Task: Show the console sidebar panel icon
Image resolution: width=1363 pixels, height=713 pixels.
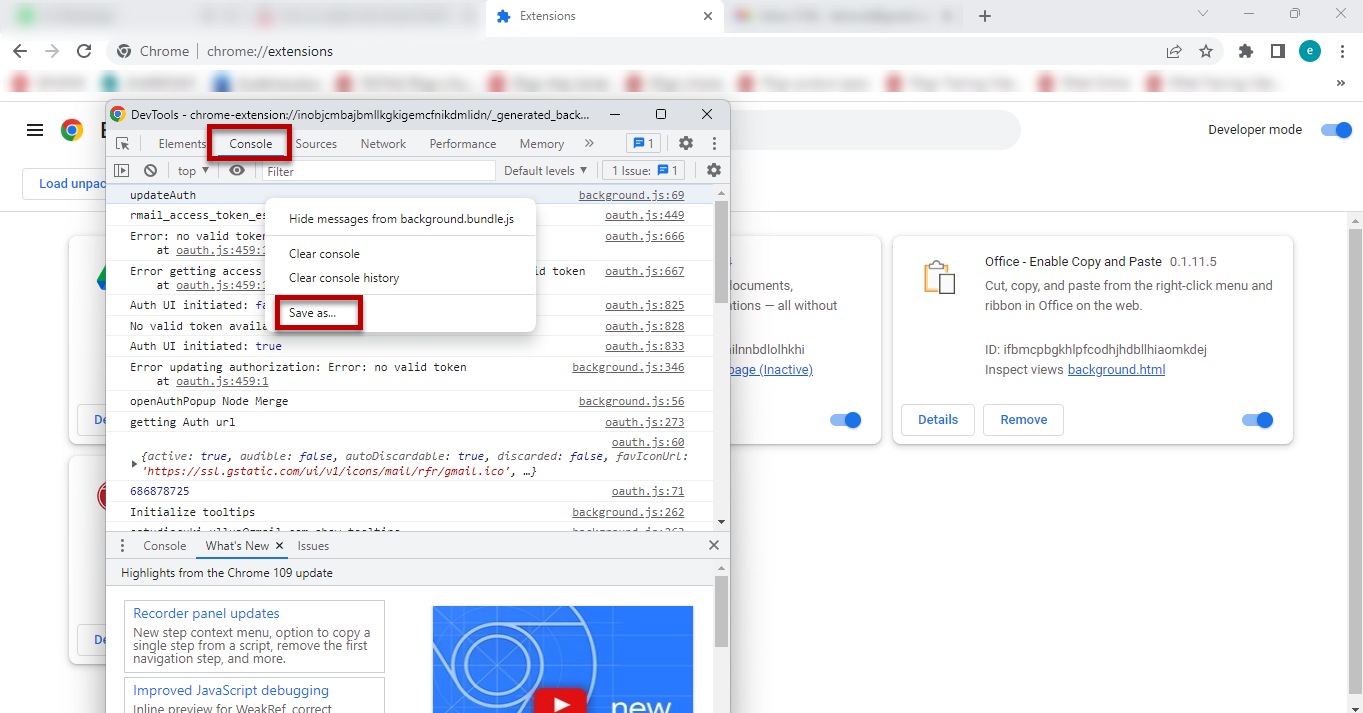Action: tap(122, 171)
